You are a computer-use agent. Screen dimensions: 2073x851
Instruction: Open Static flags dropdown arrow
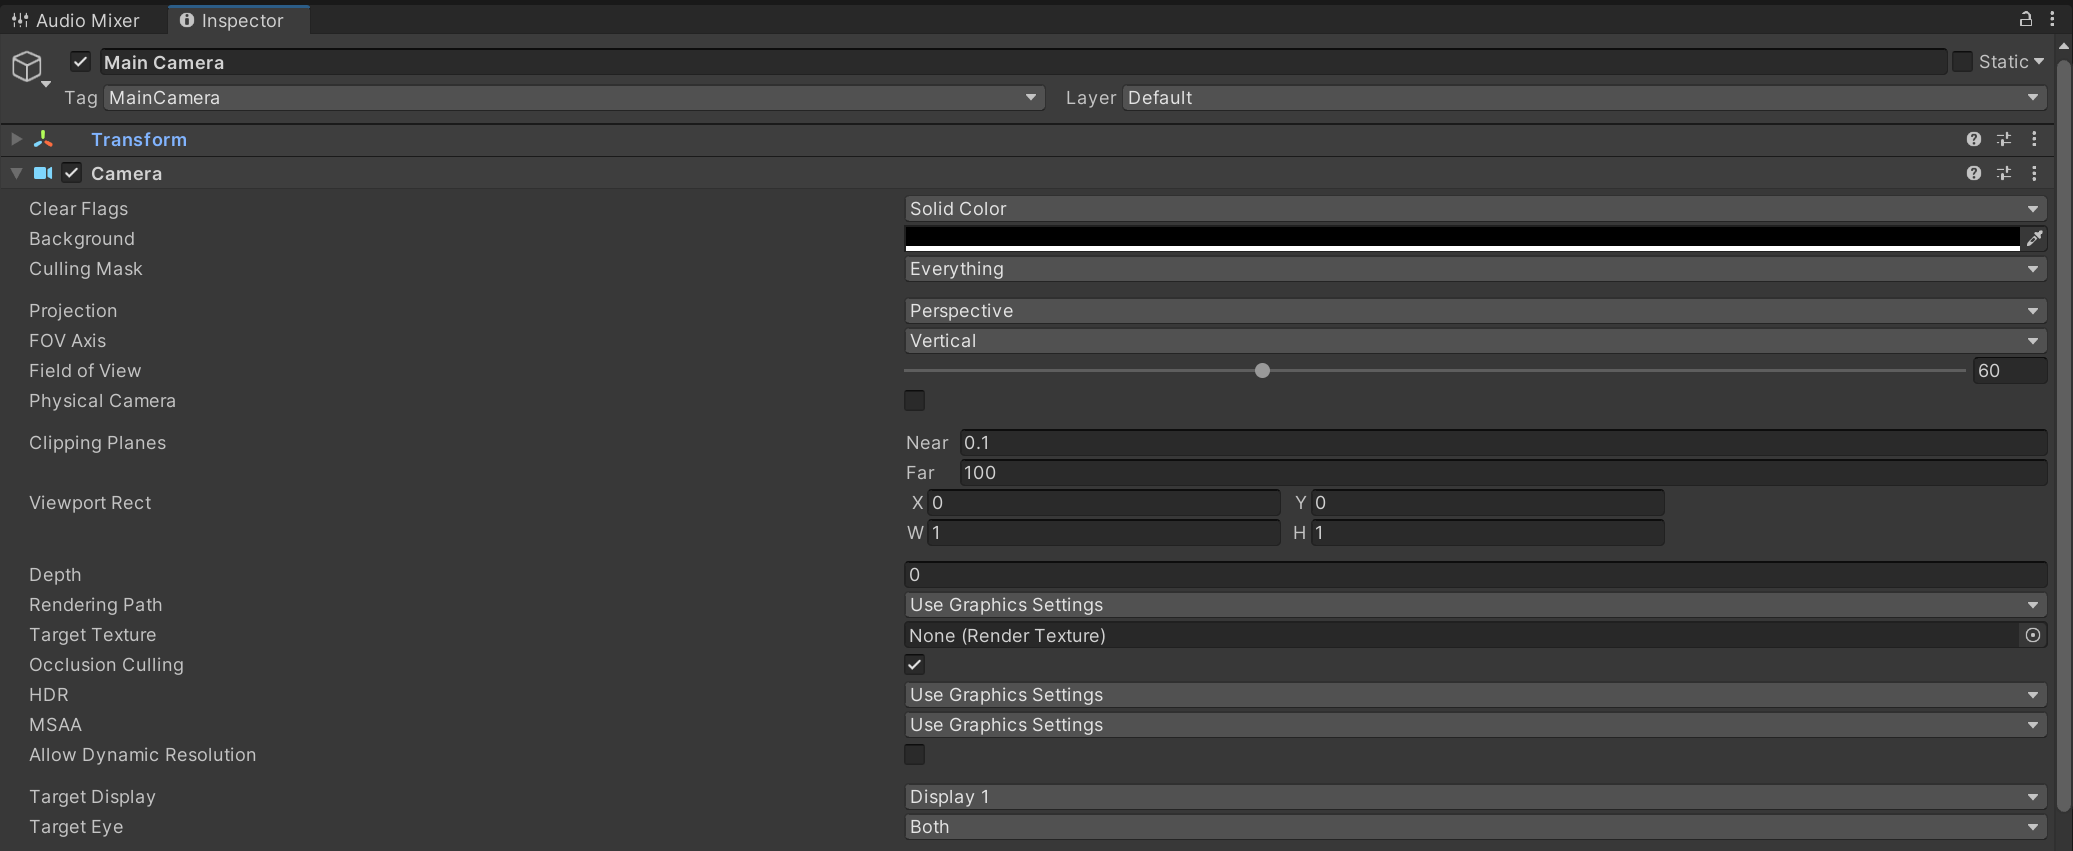coord(2039,62)
